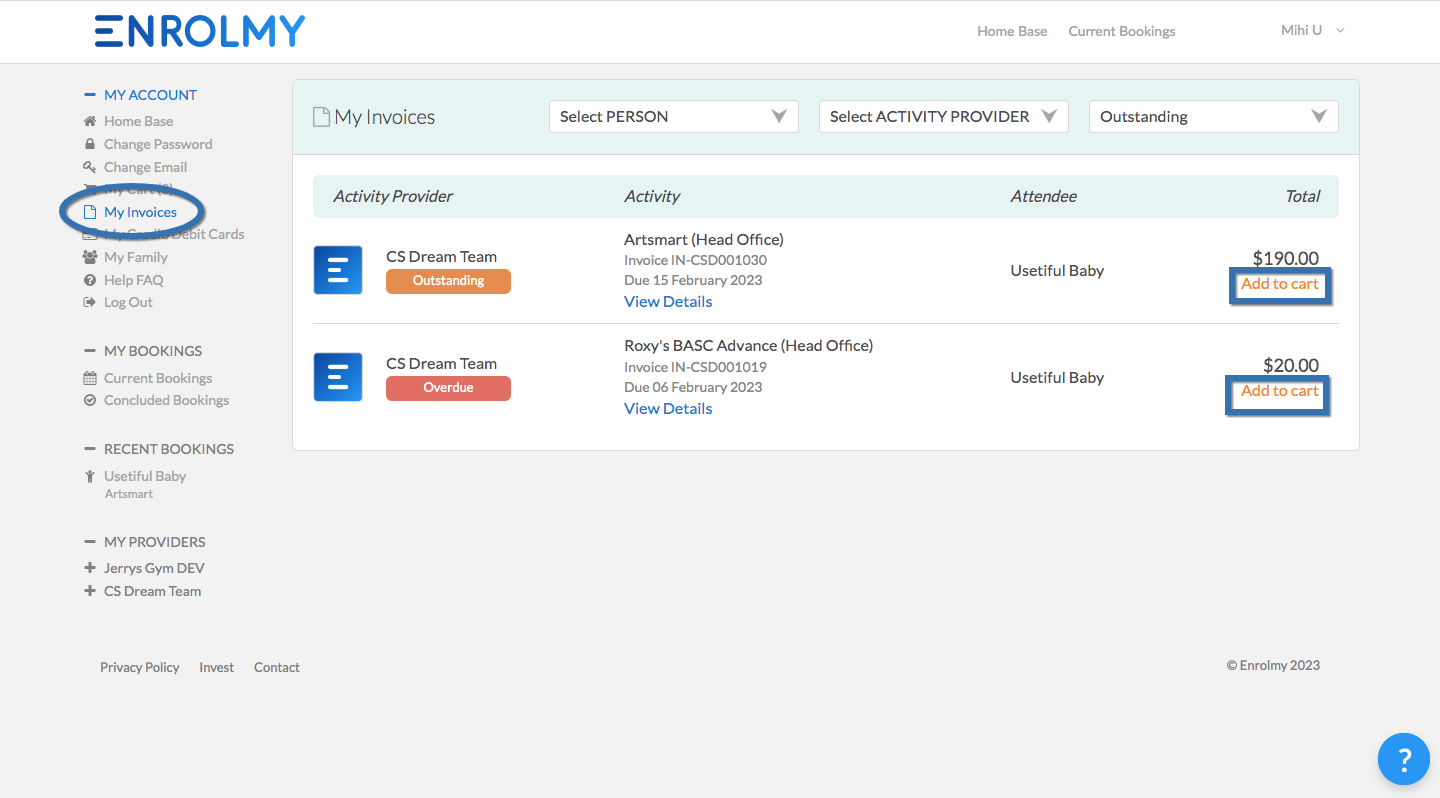Open My Family in the sidebar
Viewport: 1440px width, 798px height.
tap(136, 257)
